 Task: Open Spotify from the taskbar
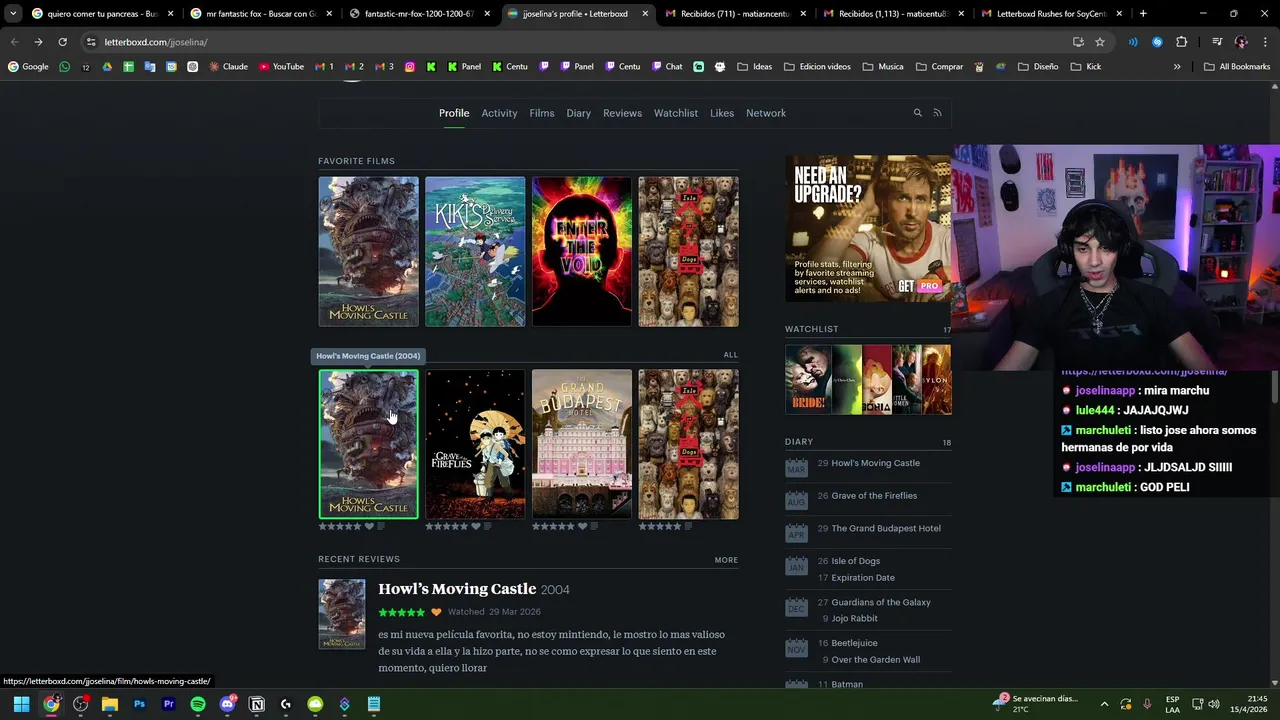pos(198,704)
